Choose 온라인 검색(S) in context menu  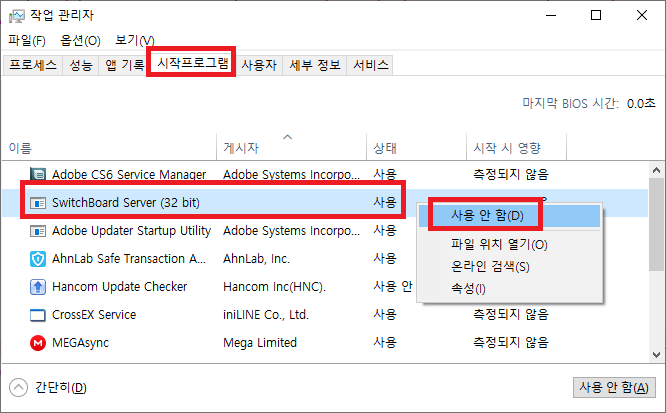(x=509, y=267)
